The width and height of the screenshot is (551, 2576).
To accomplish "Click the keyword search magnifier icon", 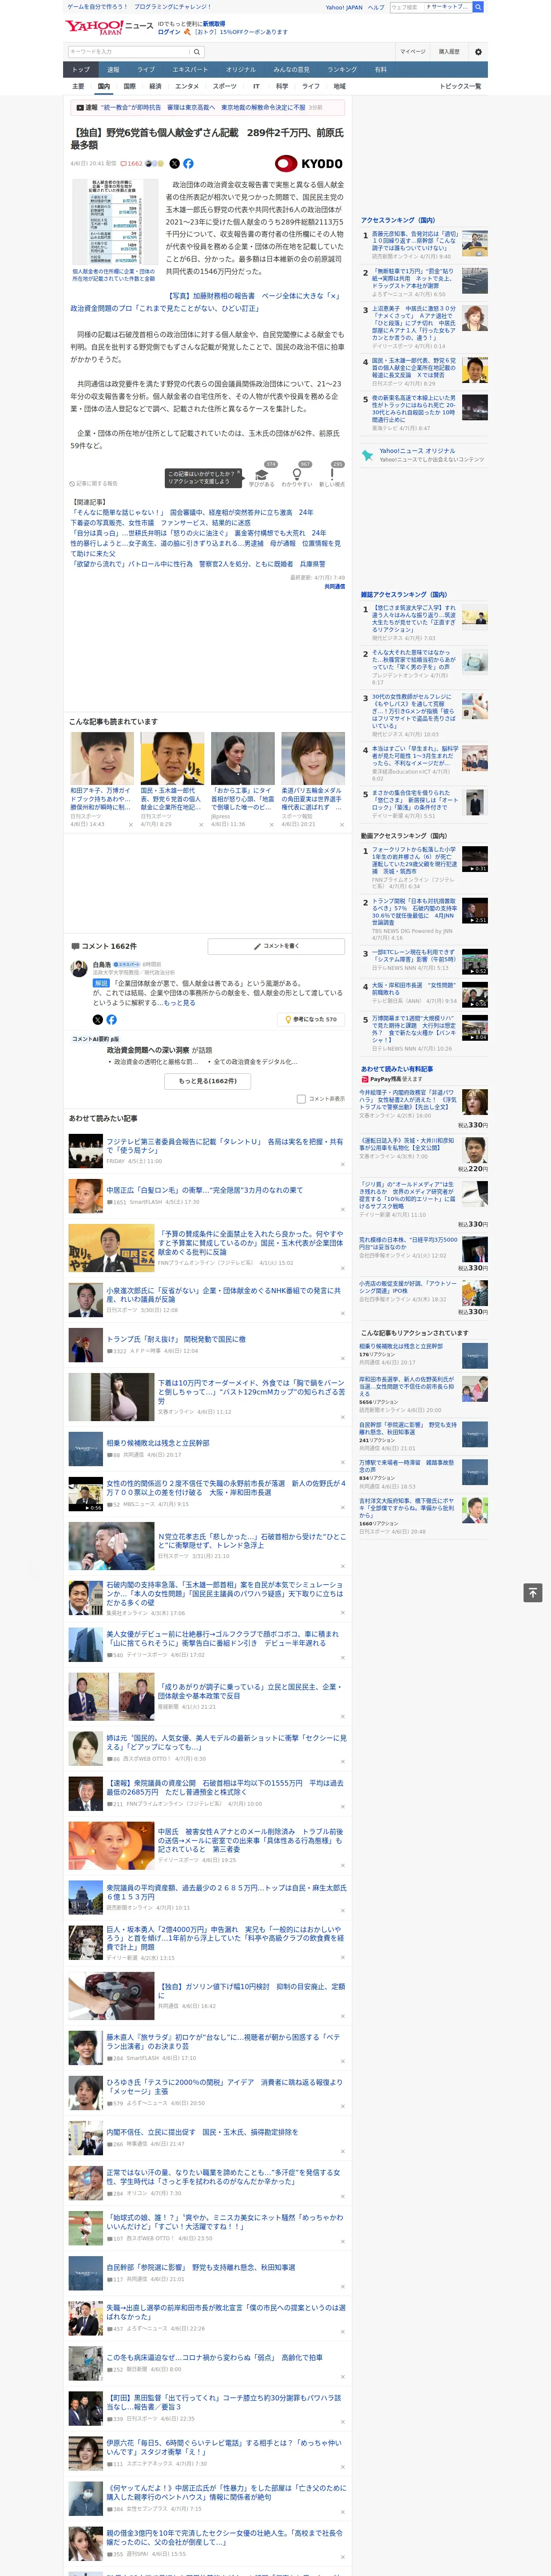I will tap(197, 52).
